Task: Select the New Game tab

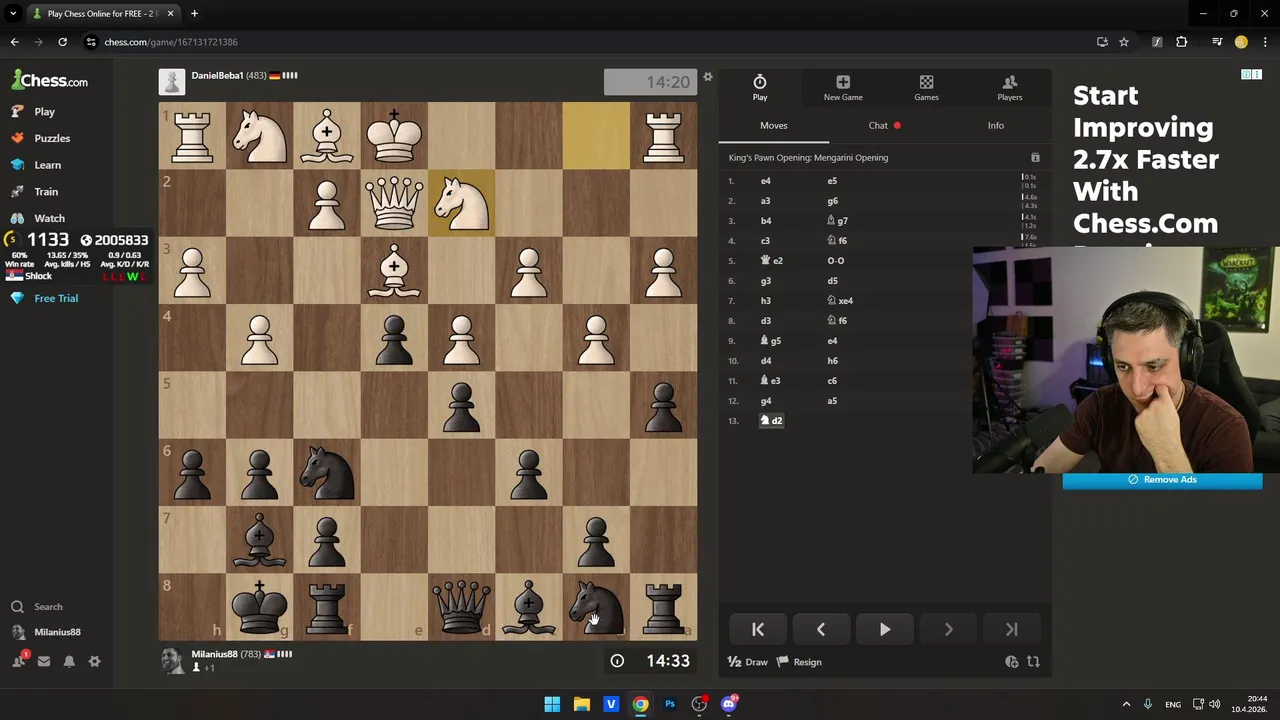Action: 843,88
